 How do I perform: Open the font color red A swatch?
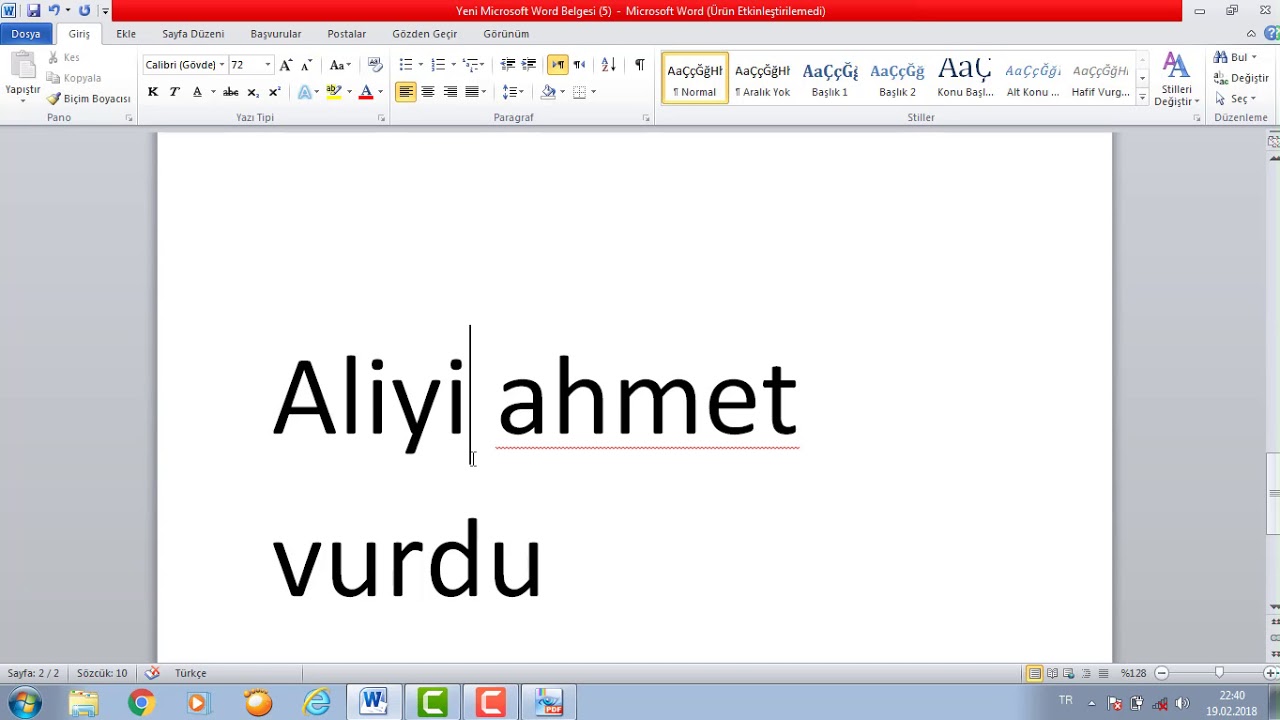(366, 92)
